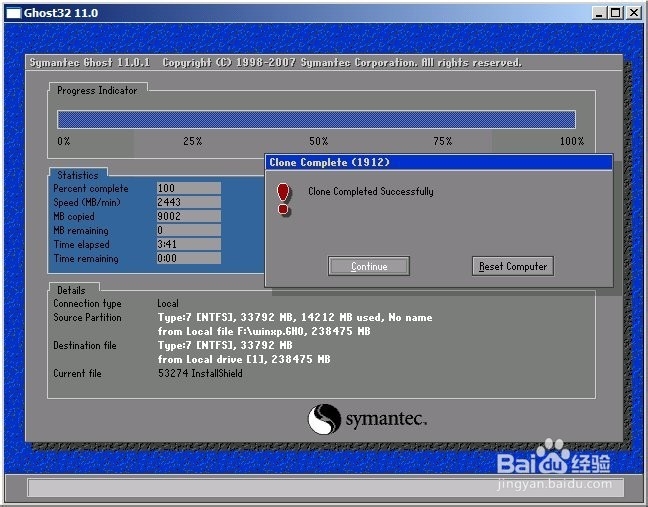Image resolution: width=648 pixels, height=507 pixels.
Task: Click the red exclamation mark icon
Action: [x=284, y=200]
